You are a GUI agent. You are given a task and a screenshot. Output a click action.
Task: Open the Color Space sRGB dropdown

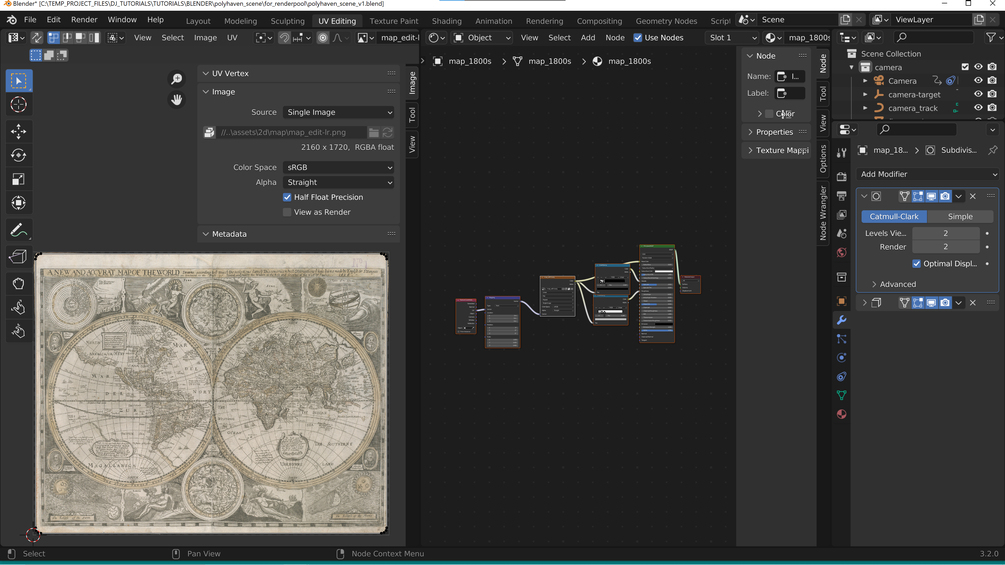[338, 167]
